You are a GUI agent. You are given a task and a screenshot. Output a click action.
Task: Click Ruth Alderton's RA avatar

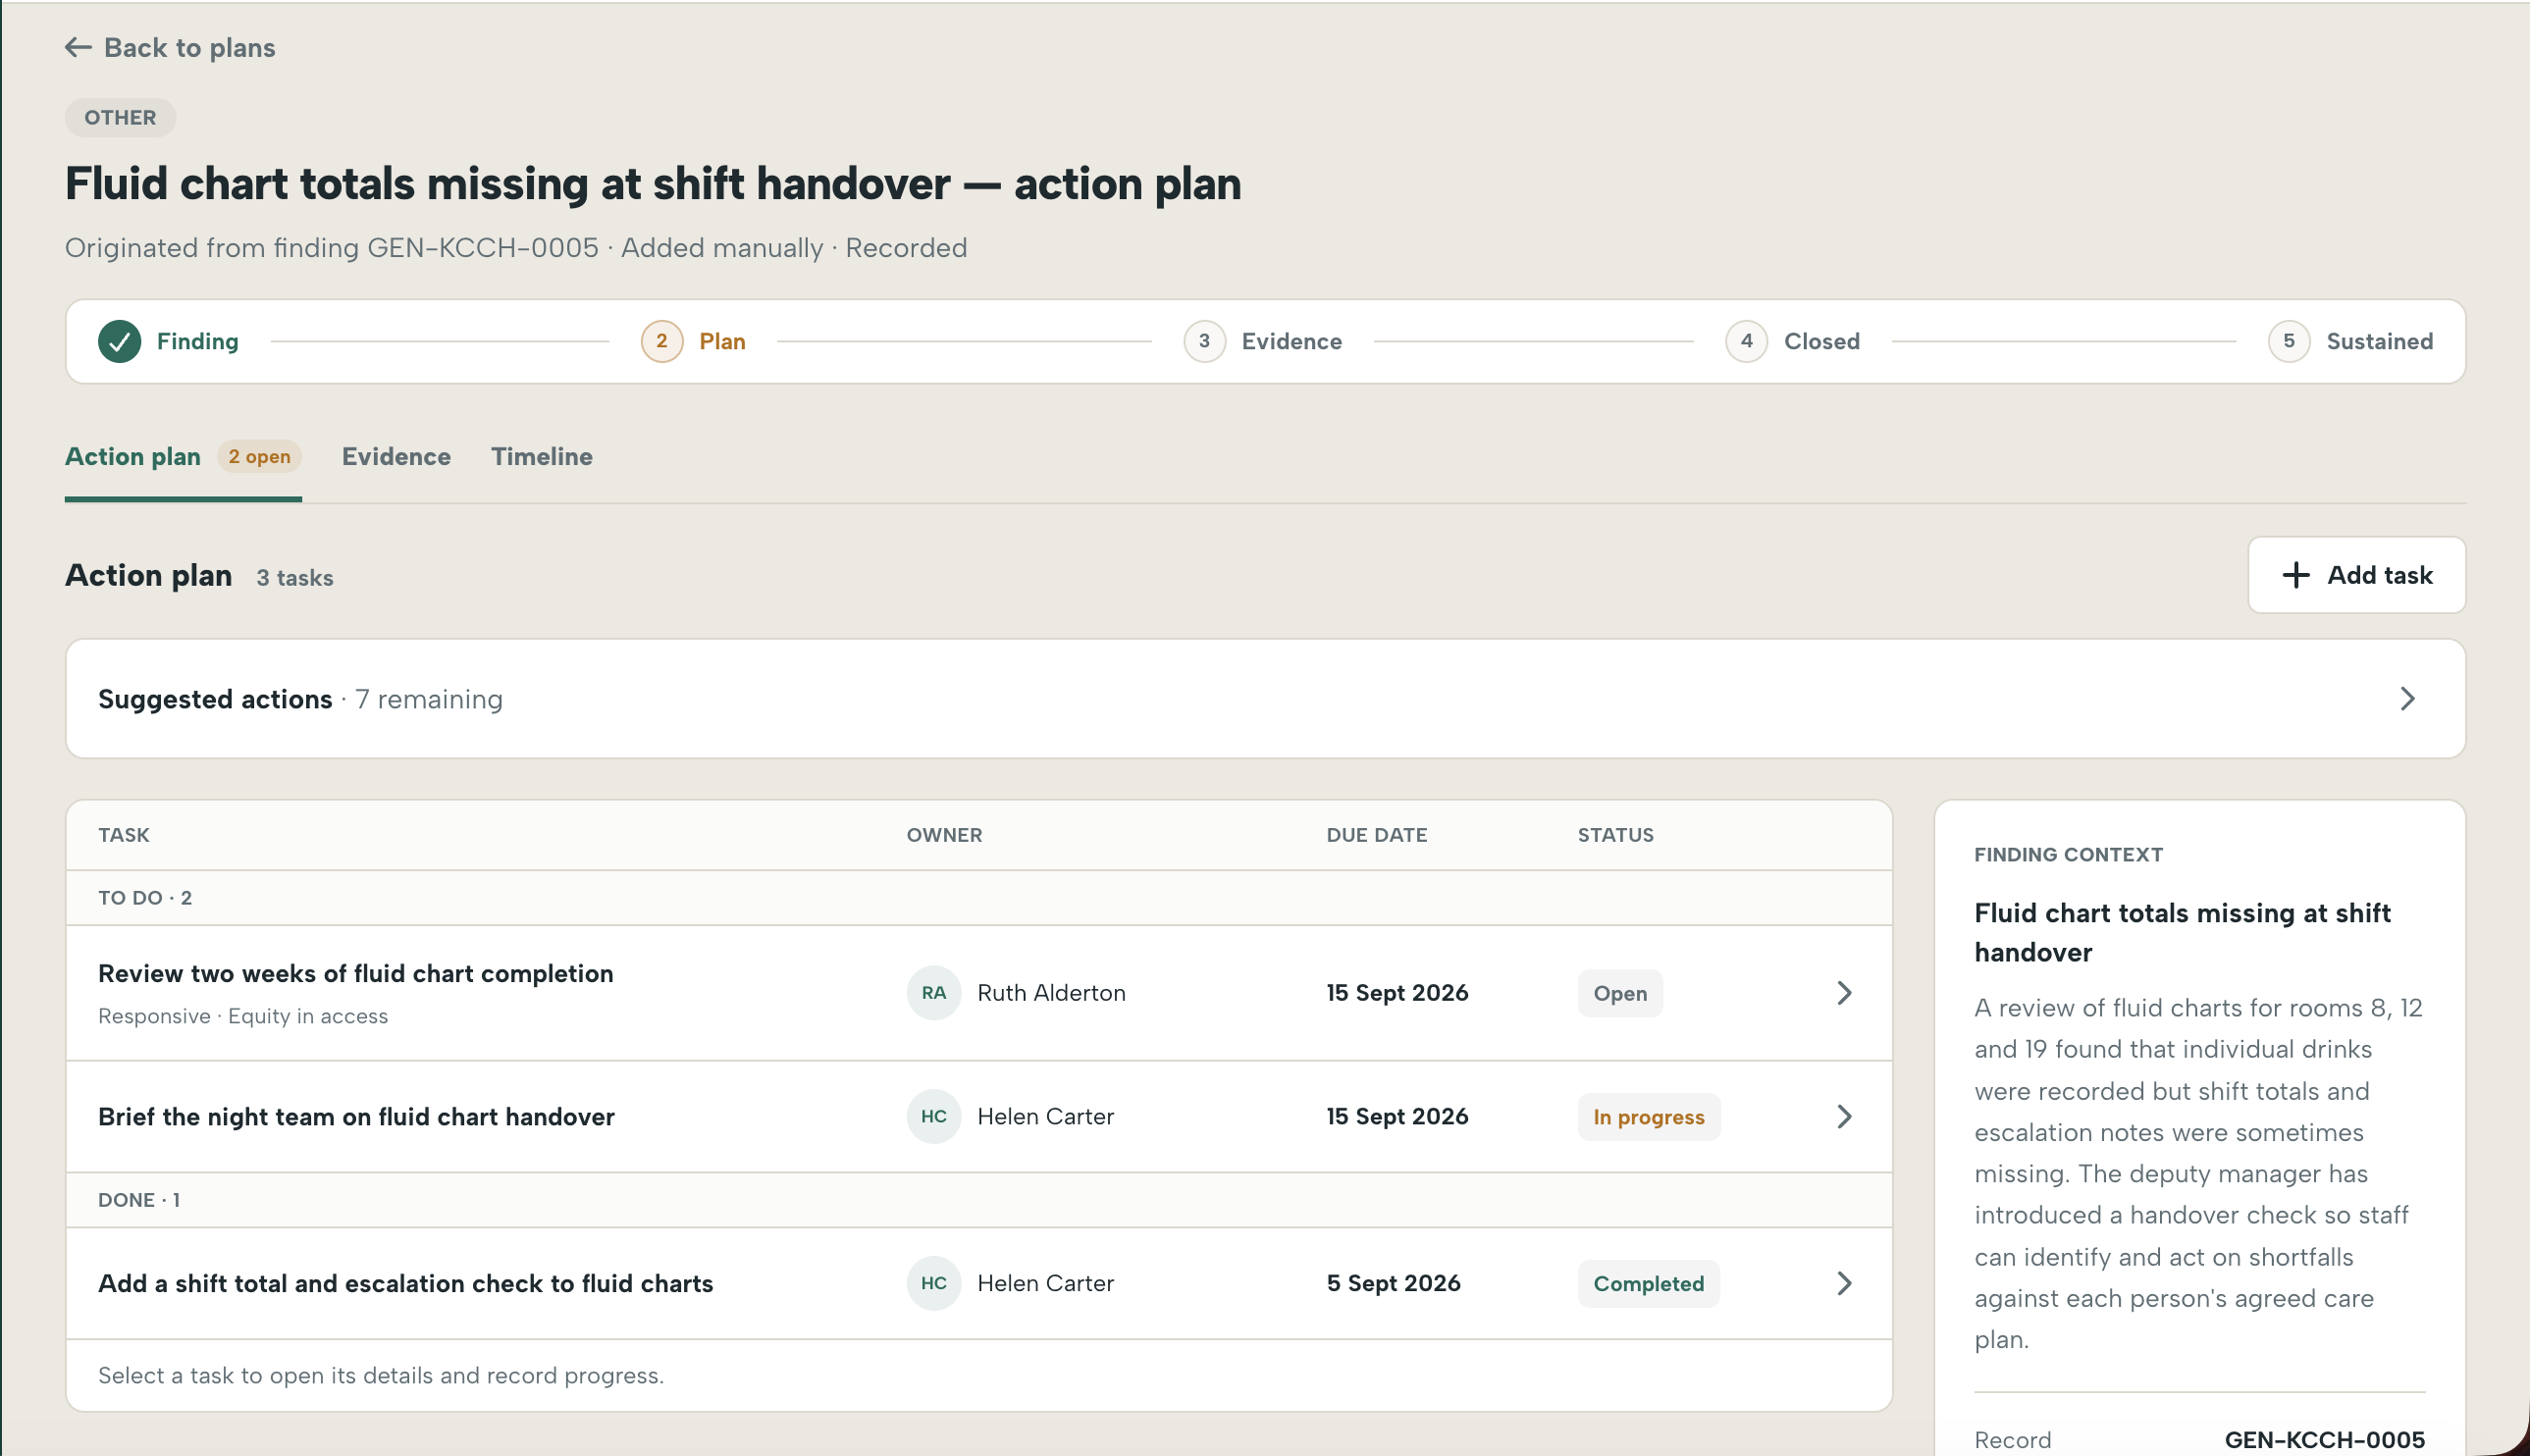(x=933, y=993)
